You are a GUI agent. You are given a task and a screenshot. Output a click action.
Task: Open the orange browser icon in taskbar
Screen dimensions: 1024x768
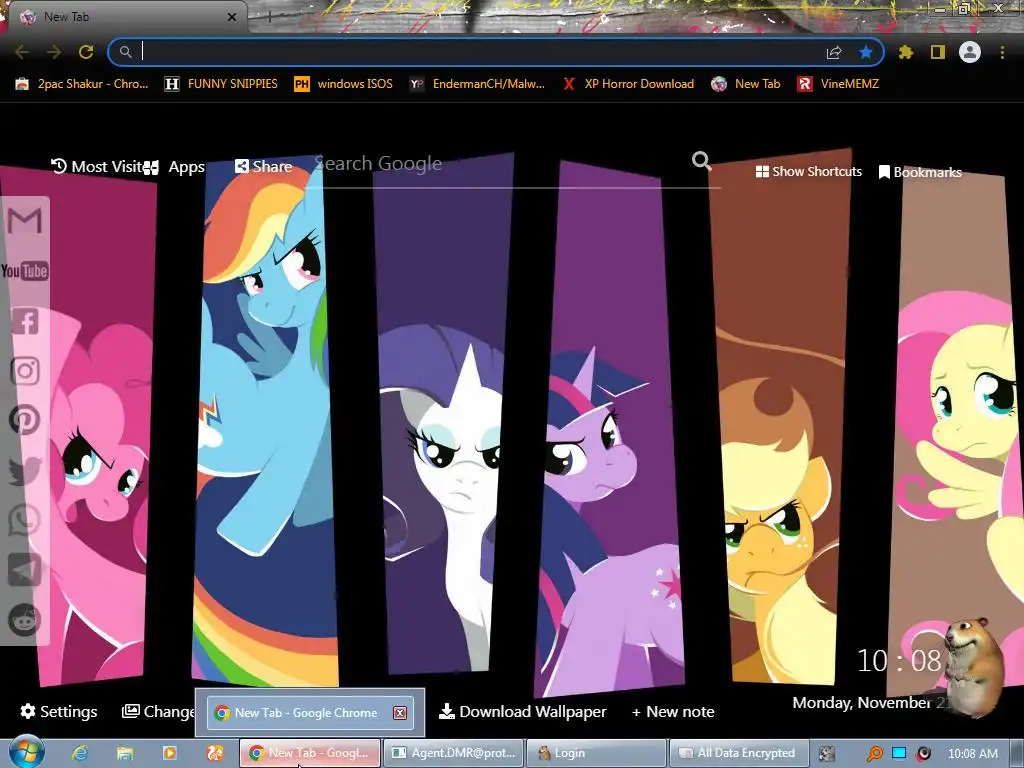[215, 753]
